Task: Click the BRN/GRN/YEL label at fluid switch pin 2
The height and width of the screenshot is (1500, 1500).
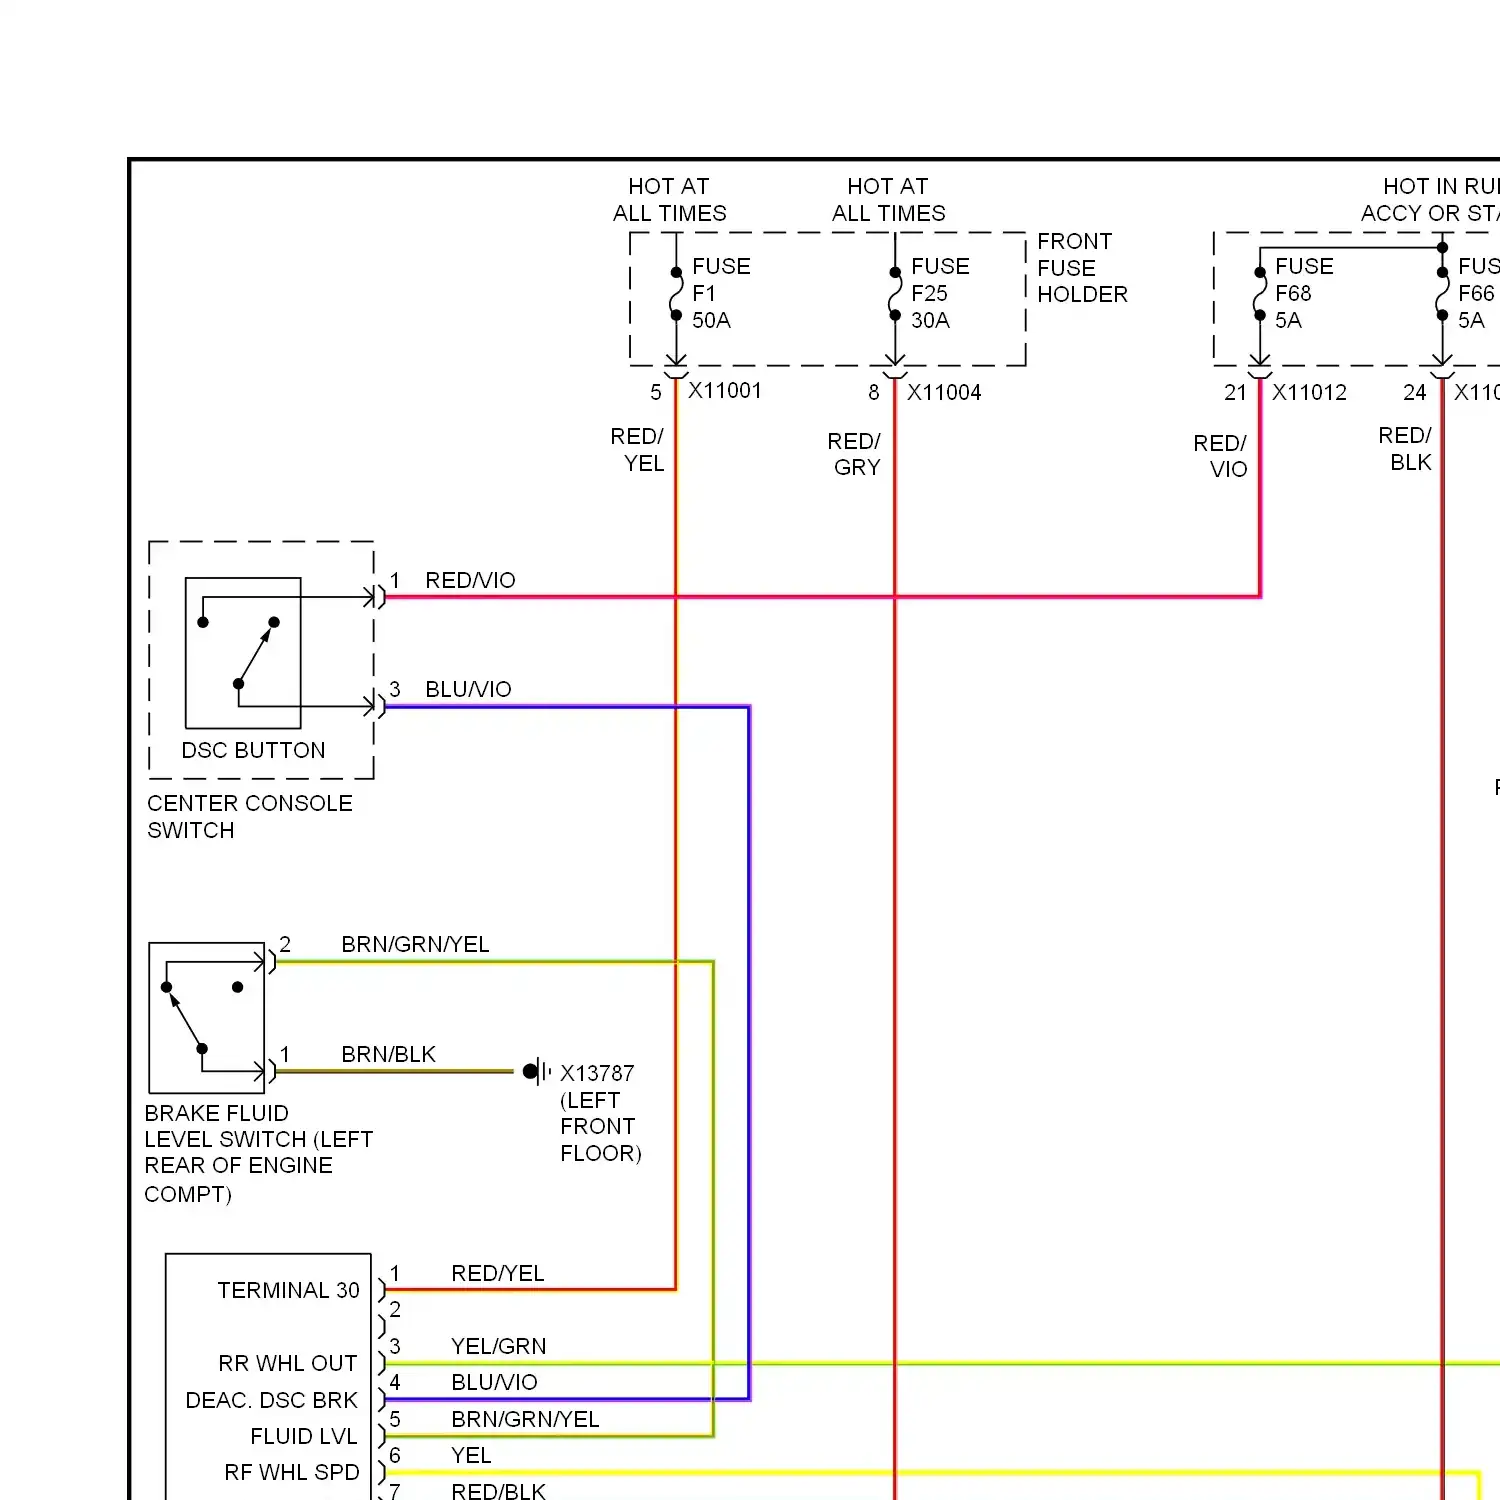Action: tap(415, 944)
